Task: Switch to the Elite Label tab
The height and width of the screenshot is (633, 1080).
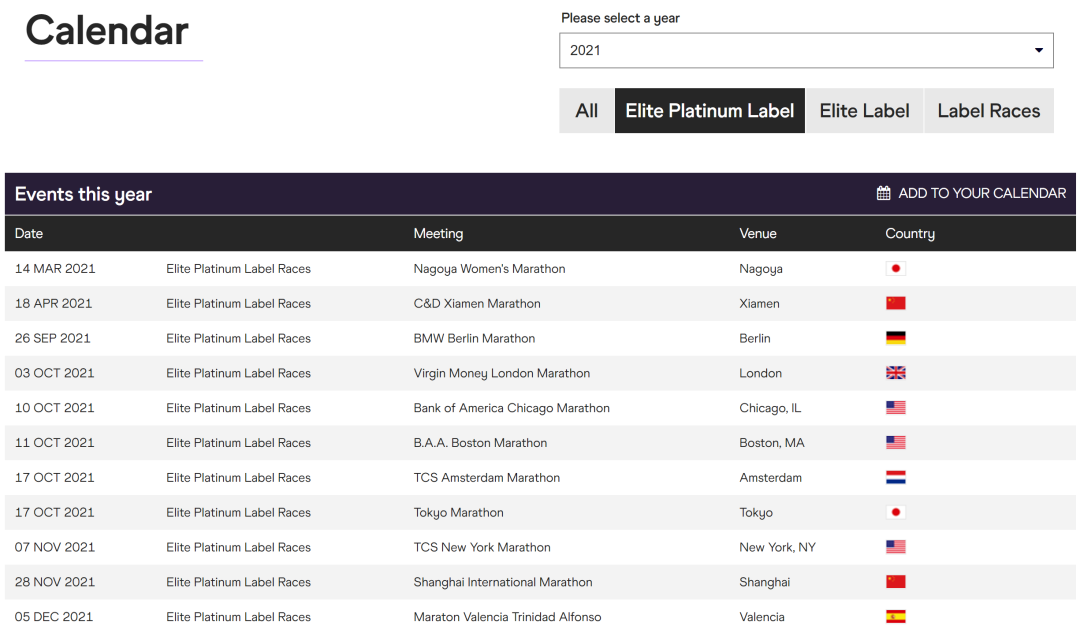Action: click(864, 111)
